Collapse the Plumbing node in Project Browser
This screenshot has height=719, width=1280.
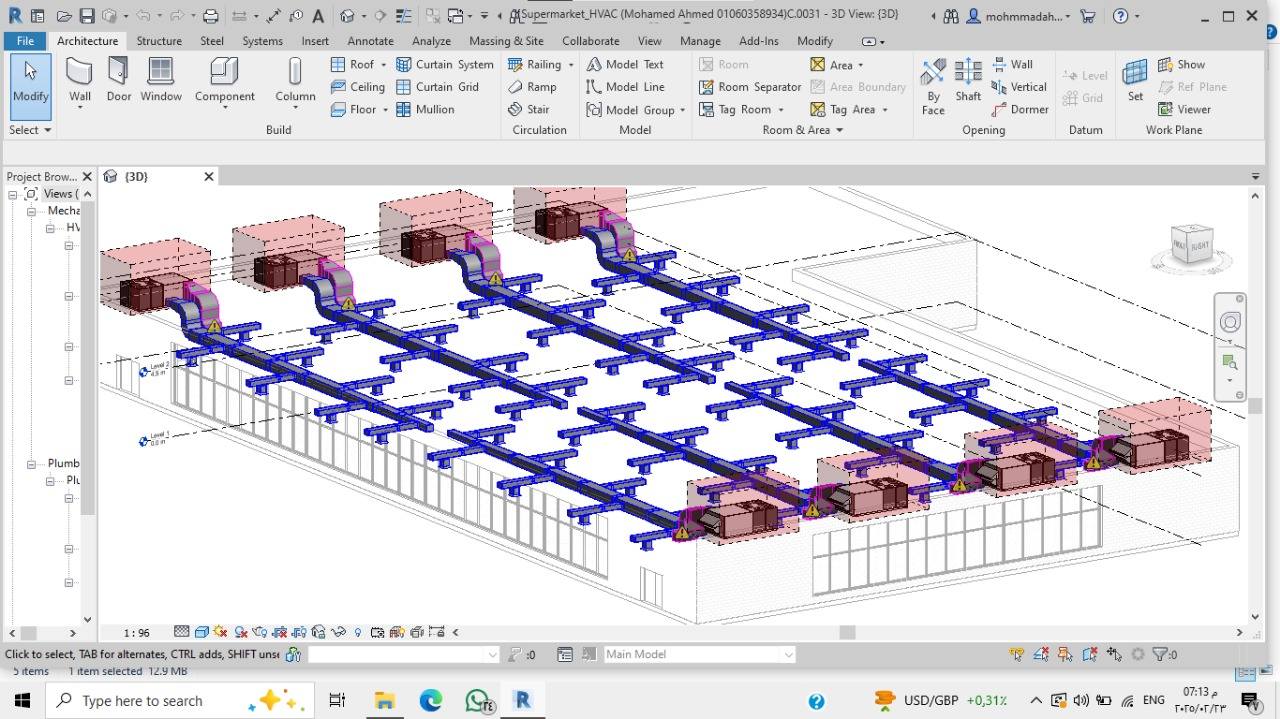pos(31,463)
